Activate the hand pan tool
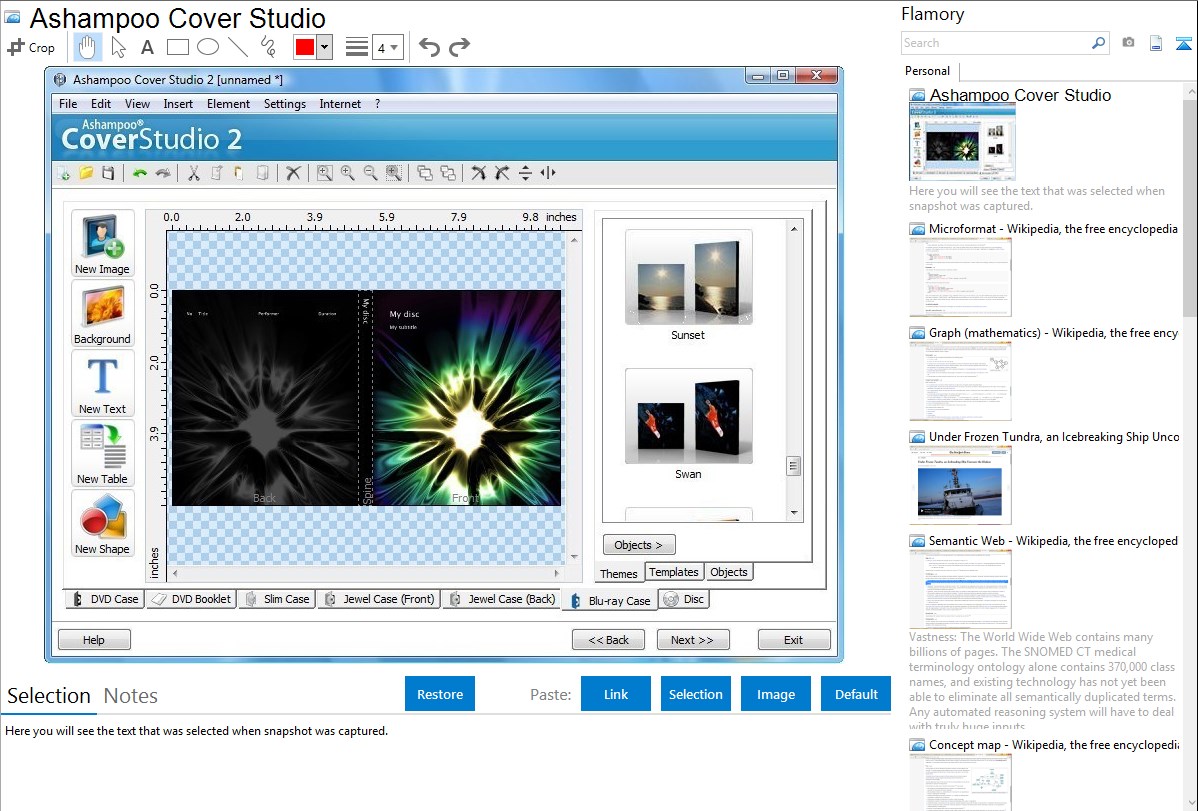 tap(87, 47)
